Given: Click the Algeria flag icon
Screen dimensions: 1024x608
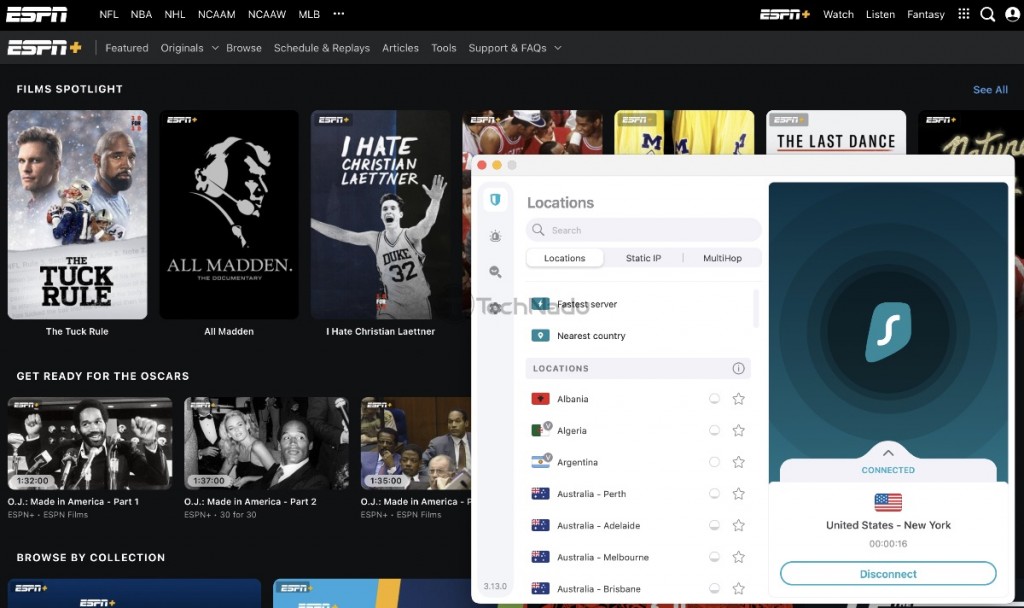Looking at the screenshot, I should point(540,430).
